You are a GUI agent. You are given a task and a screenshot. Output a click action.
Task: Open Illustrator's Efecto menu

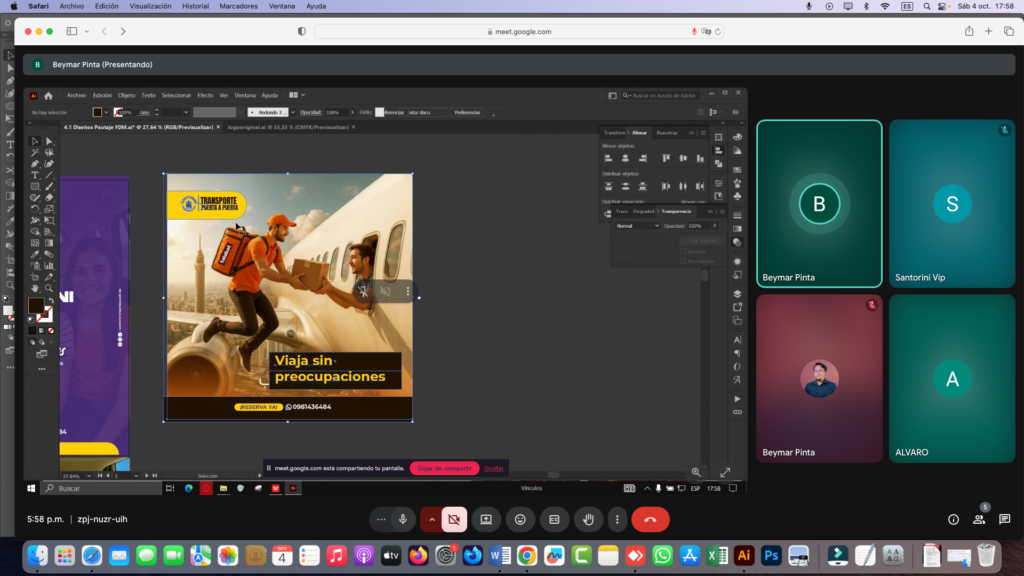coord(205,95)
